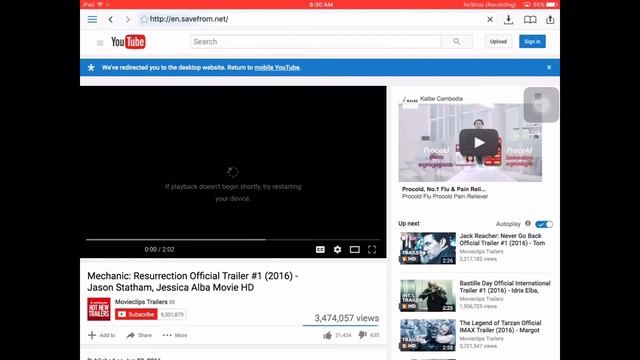The image size is (640, 360).
Task: Show Autoplay info icon
Action: click(528, 223)
